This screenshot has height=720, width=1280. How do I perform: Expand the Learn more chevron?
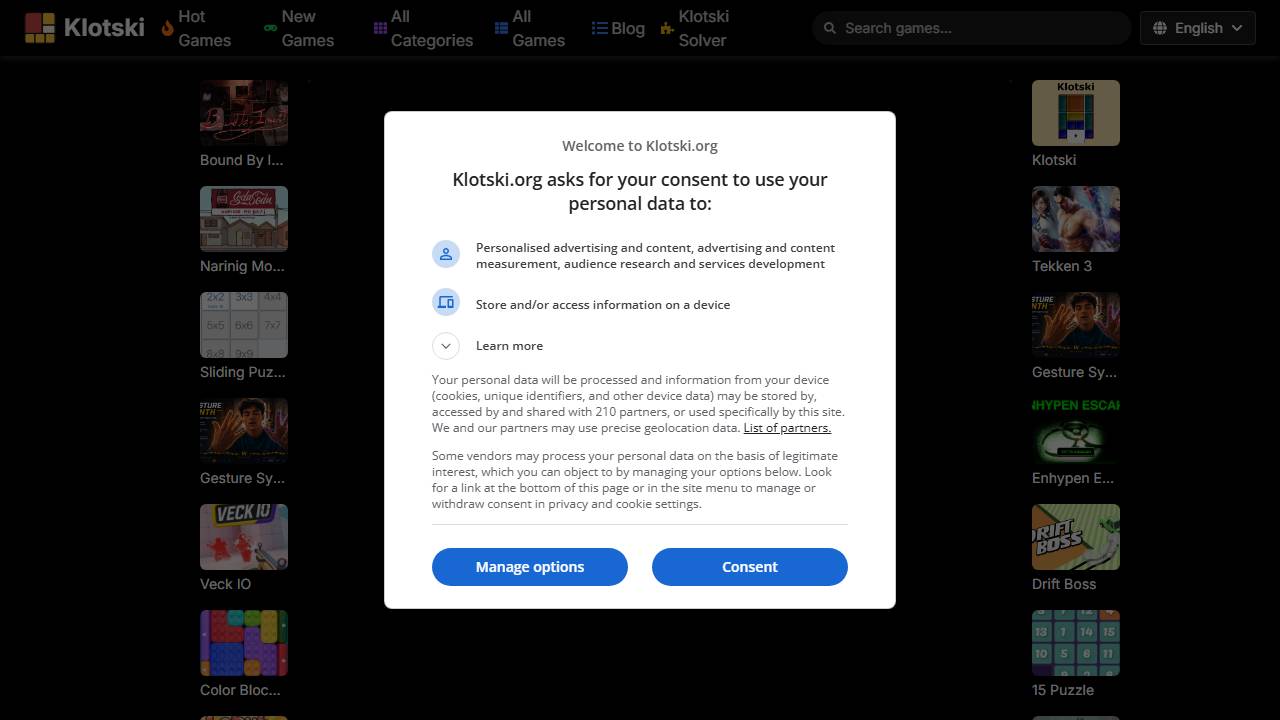(446, 346)
